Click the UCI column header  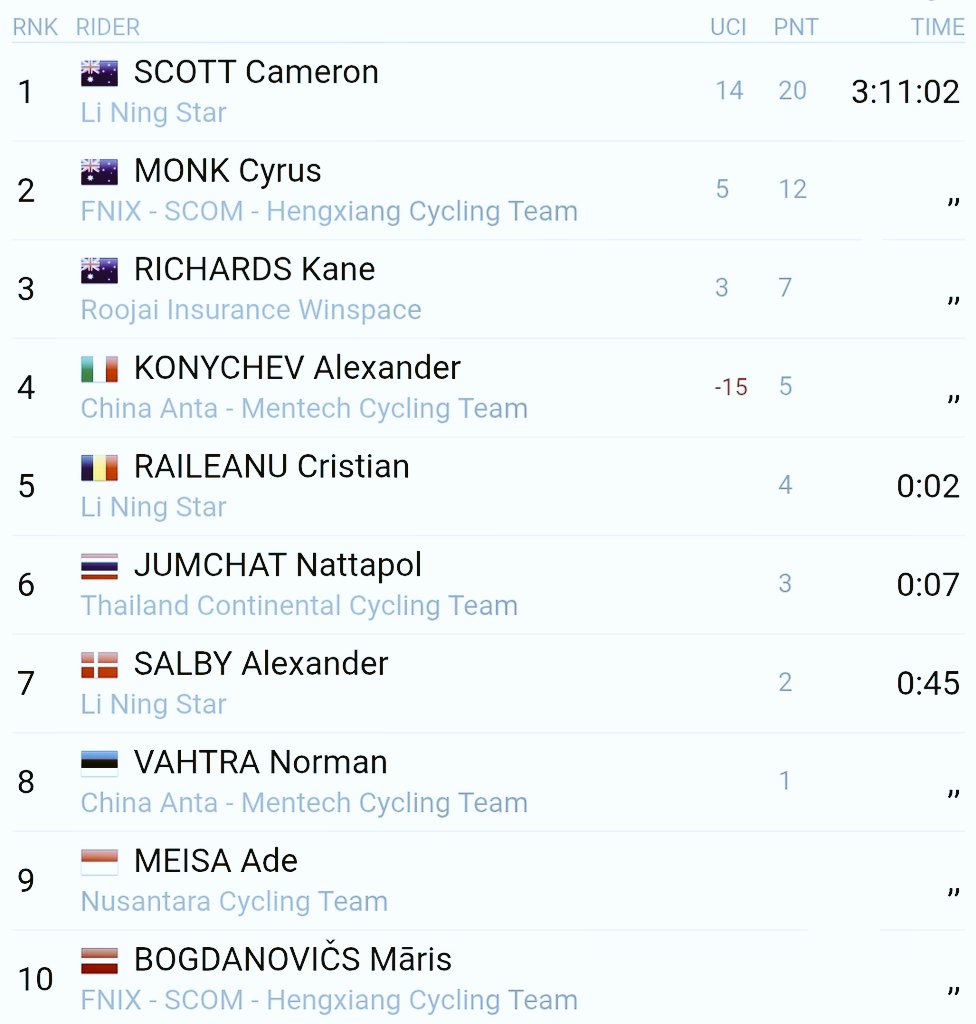(x=728, y=27)
